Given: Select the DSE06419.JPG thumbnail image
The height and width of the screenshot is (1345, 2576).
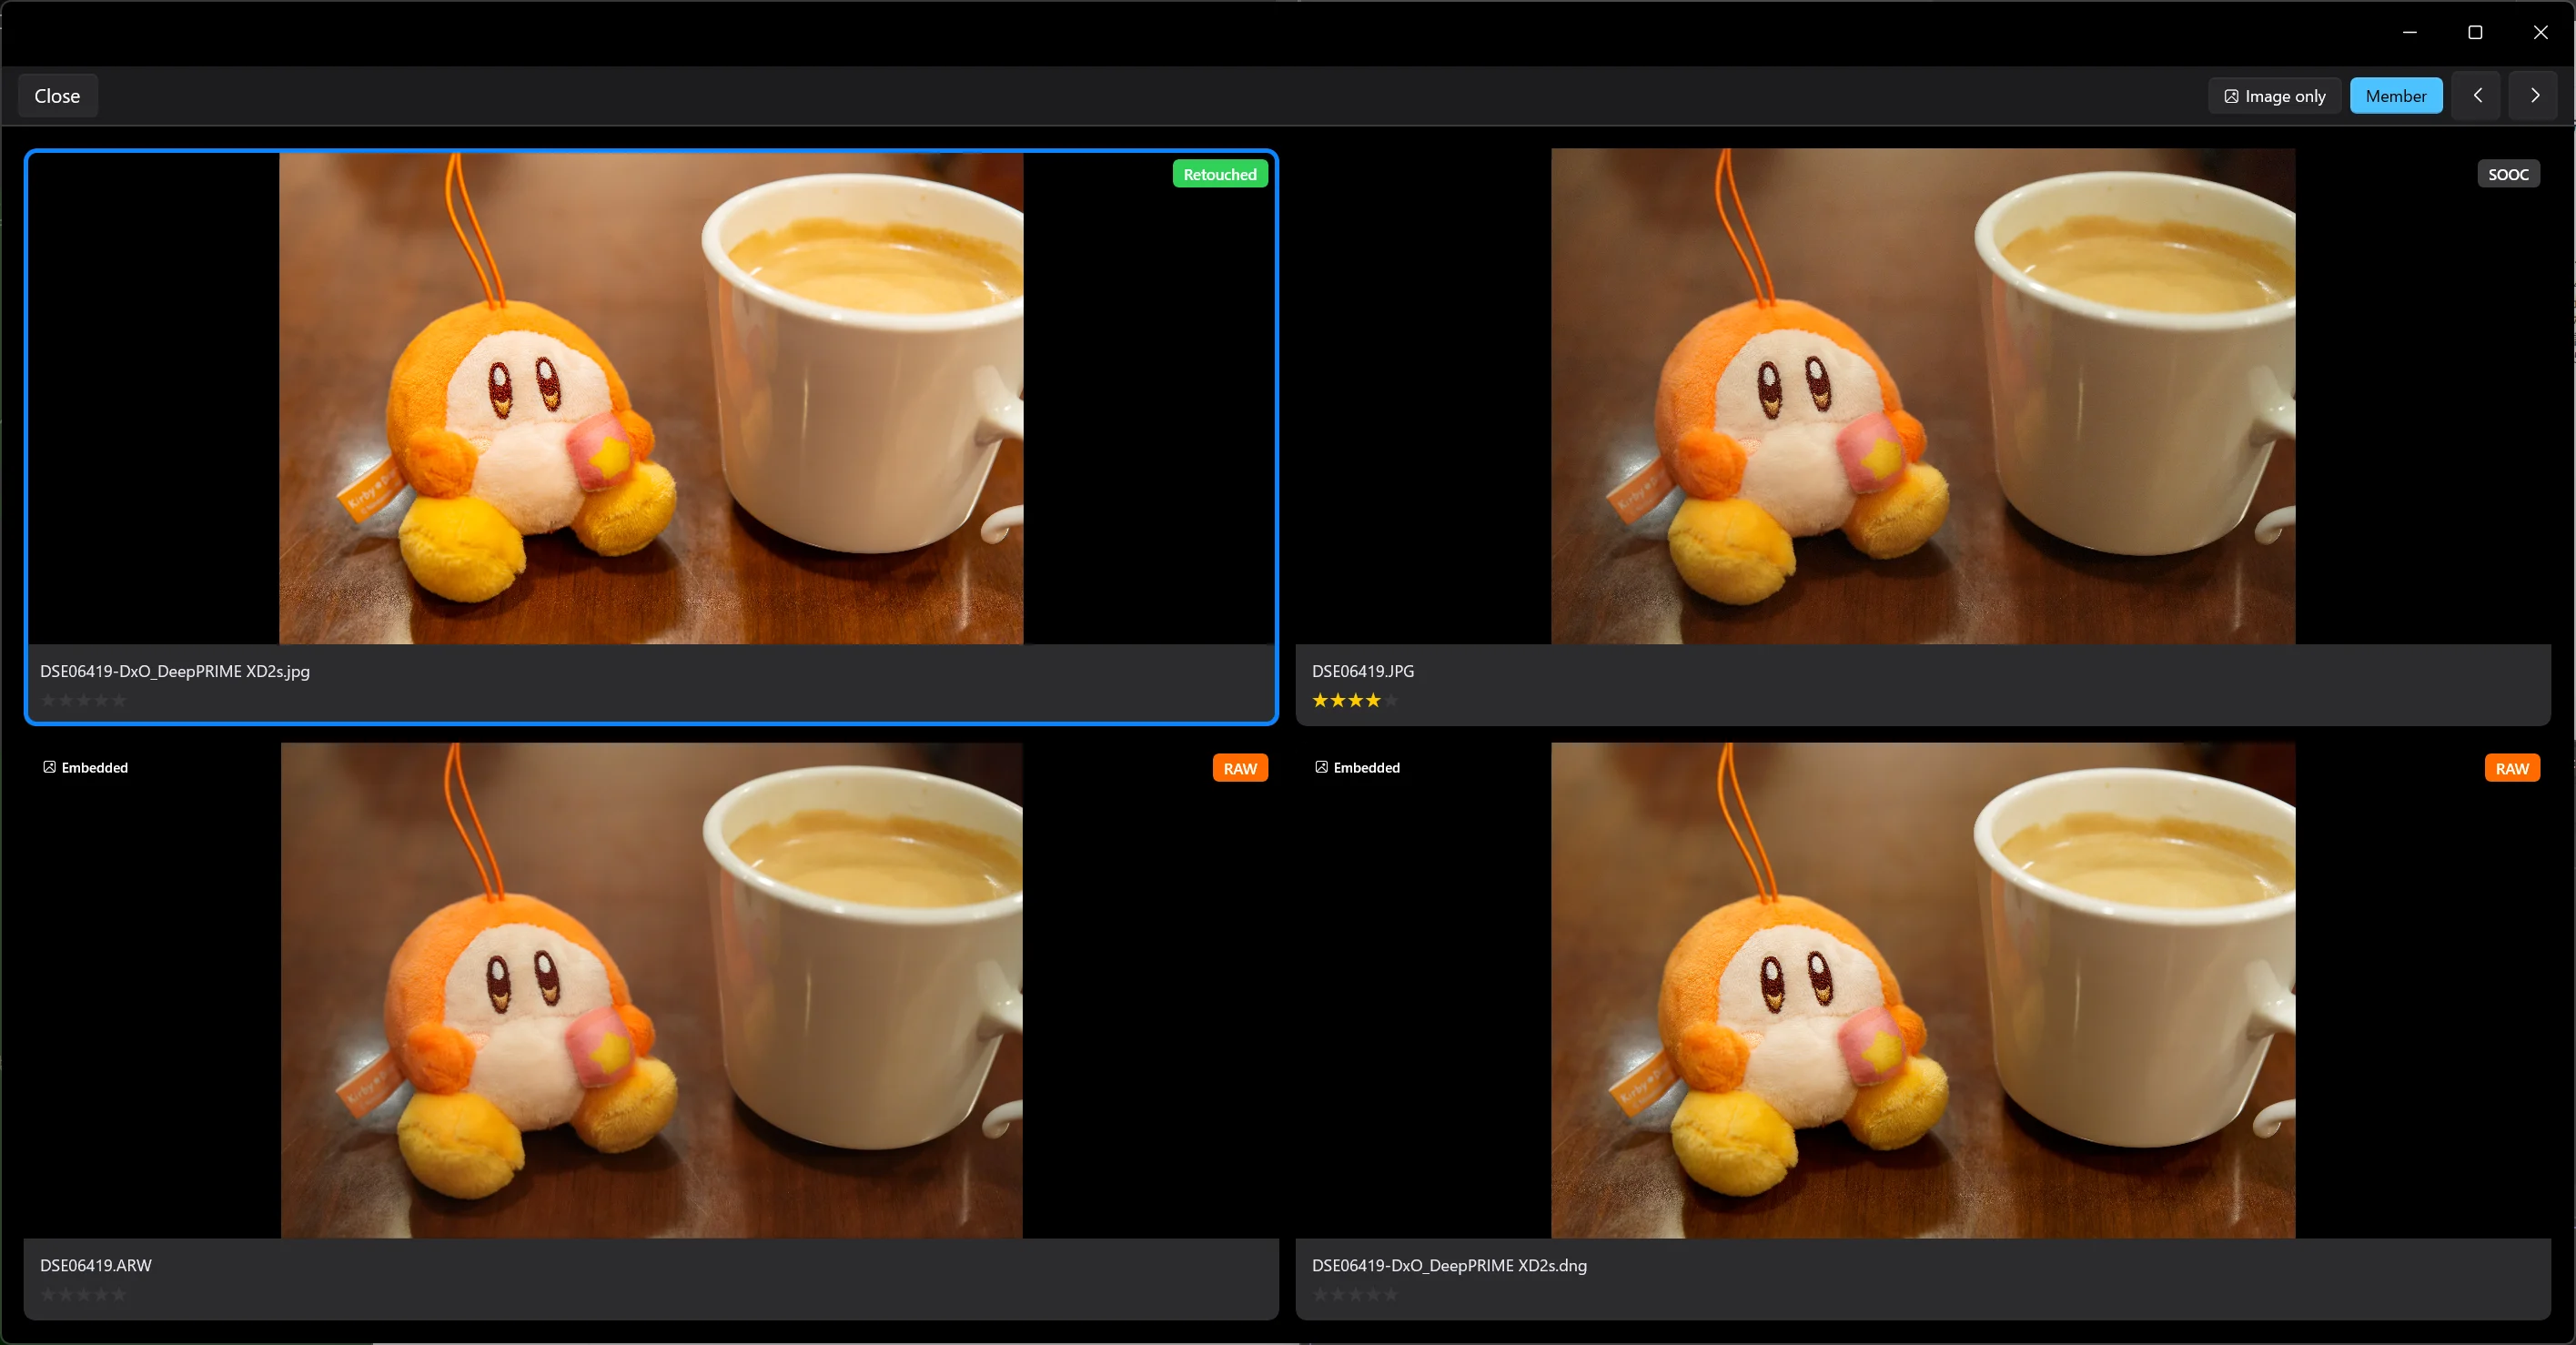Looking at the screenshot, I should pos(1923,396).
